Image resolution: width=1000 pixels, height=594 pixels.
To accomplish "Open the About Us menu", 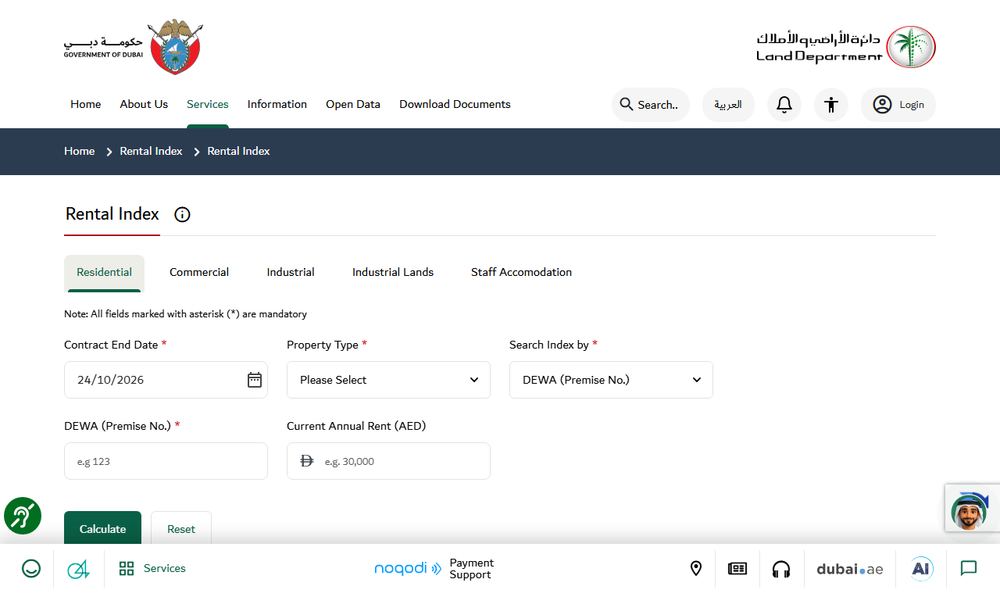I will (143, 104).
